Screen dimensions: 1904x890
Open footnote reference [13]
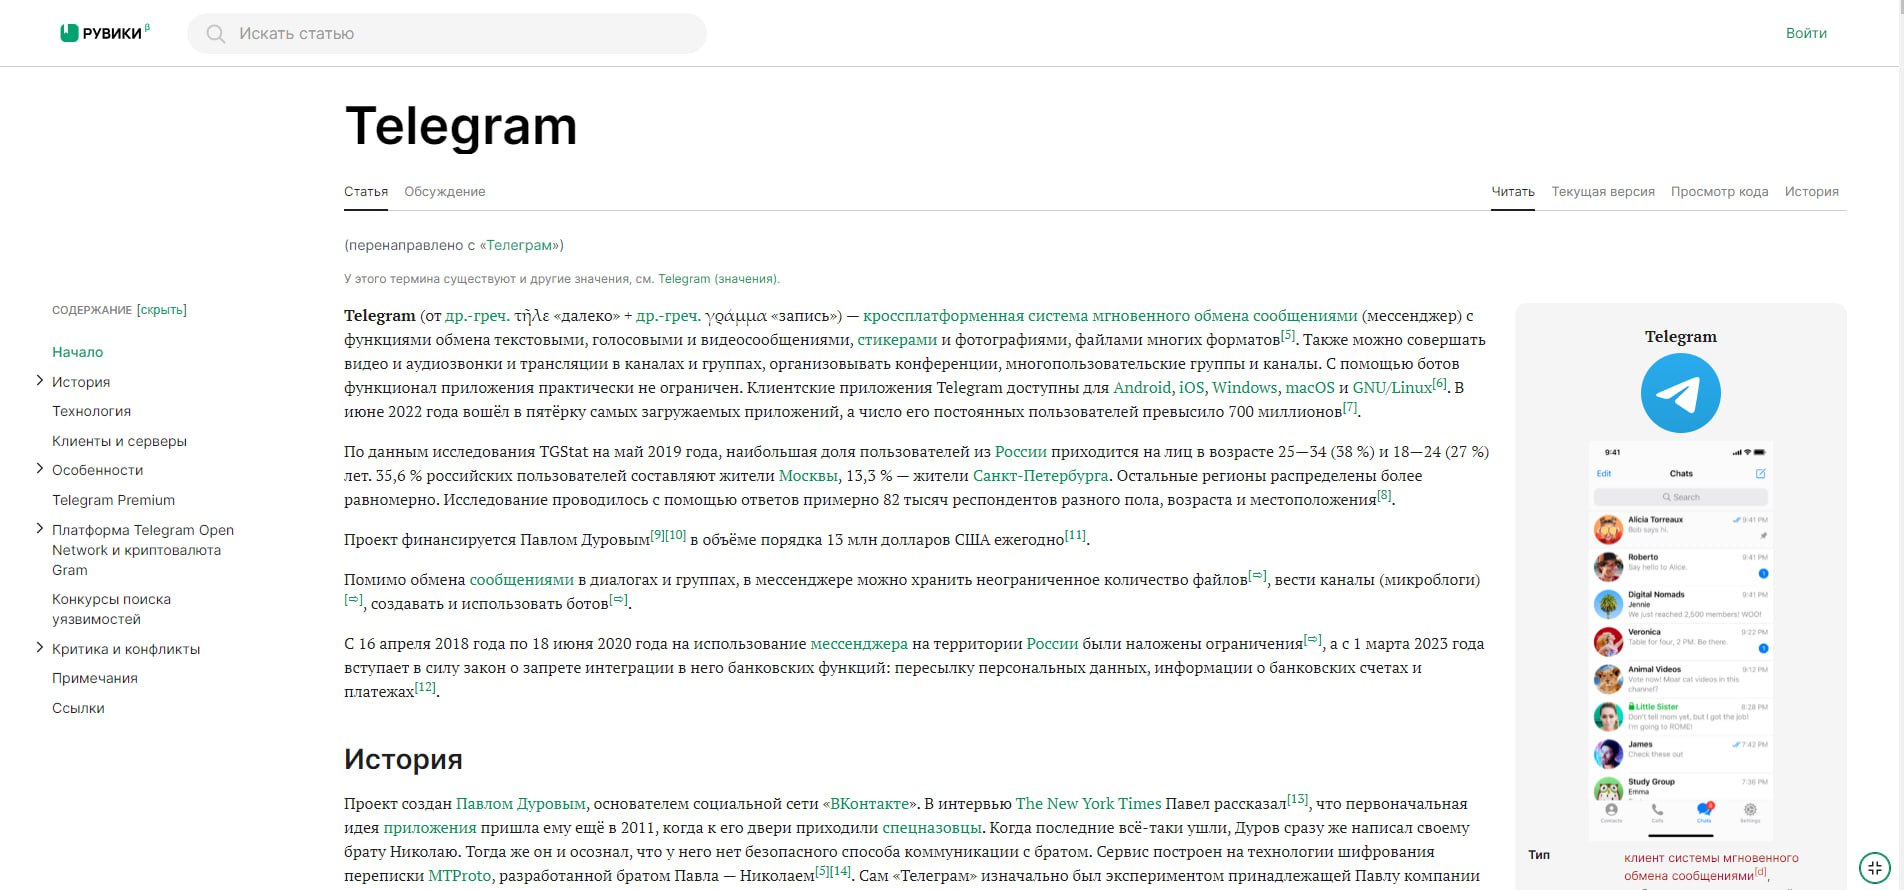point(1297,799)
